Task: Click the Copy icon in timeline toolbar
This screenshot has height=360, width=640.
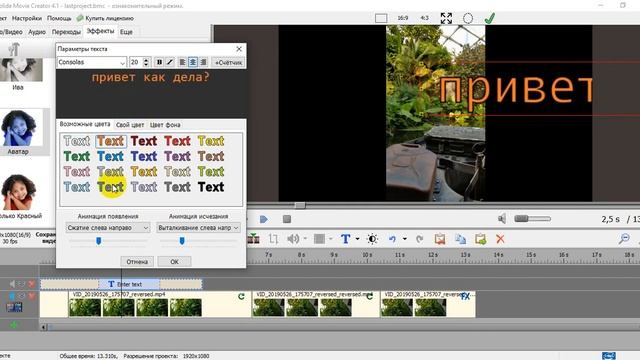Action: [x=460, y=239]
